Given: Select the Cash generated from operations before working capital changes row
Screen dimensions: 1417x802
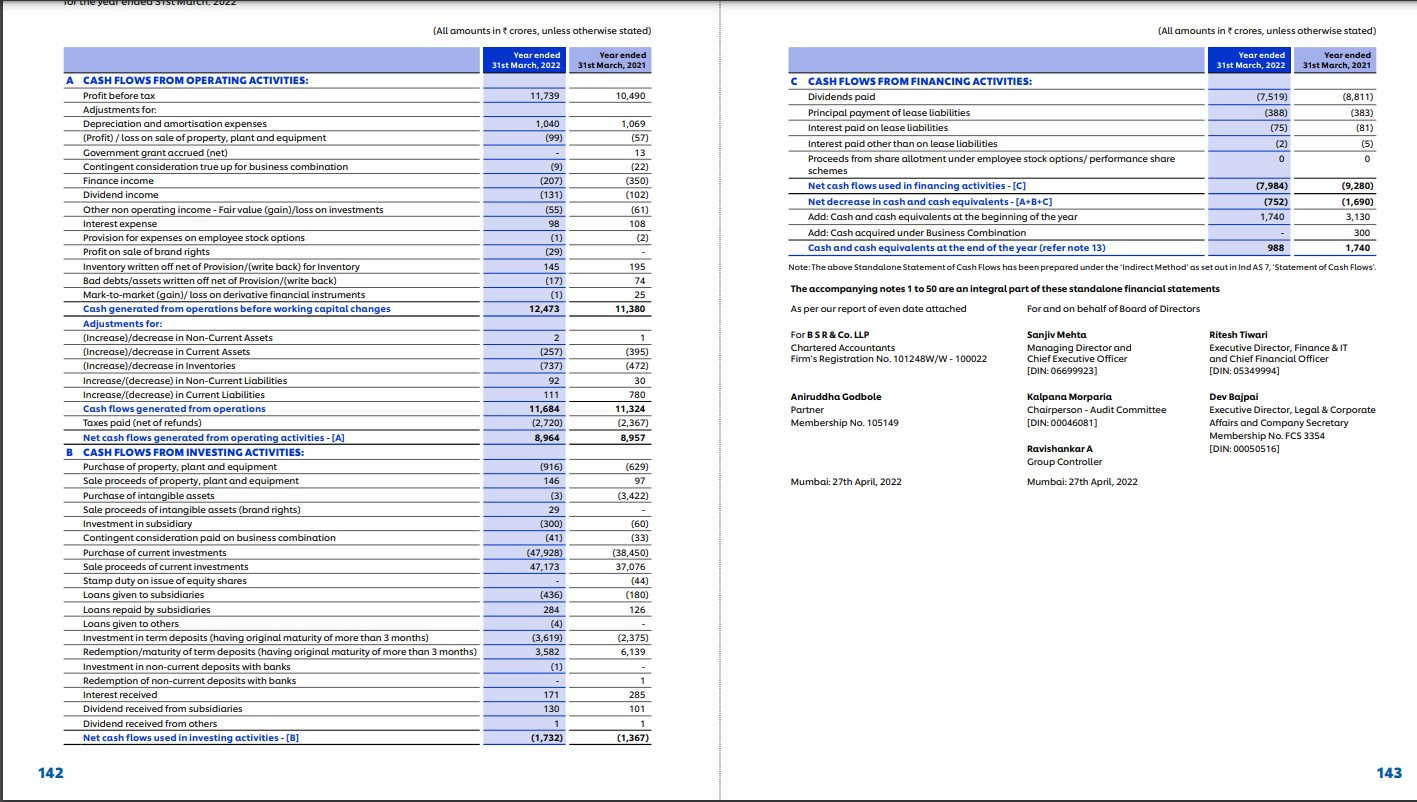Looking at the screenshot, I should click(x=233, y=308).
